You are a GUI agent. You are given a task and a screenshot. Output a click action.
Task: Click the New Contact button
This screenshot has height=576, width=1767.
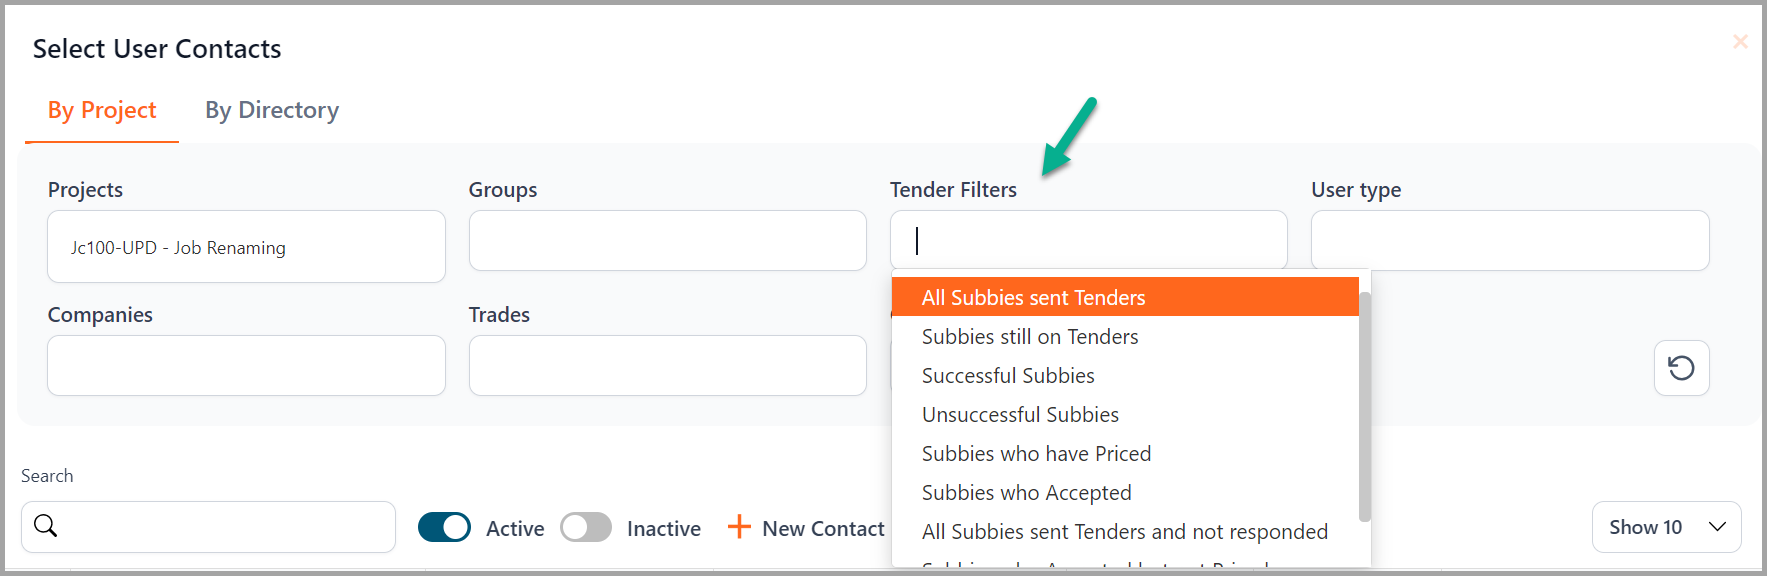tap(822, 528)
